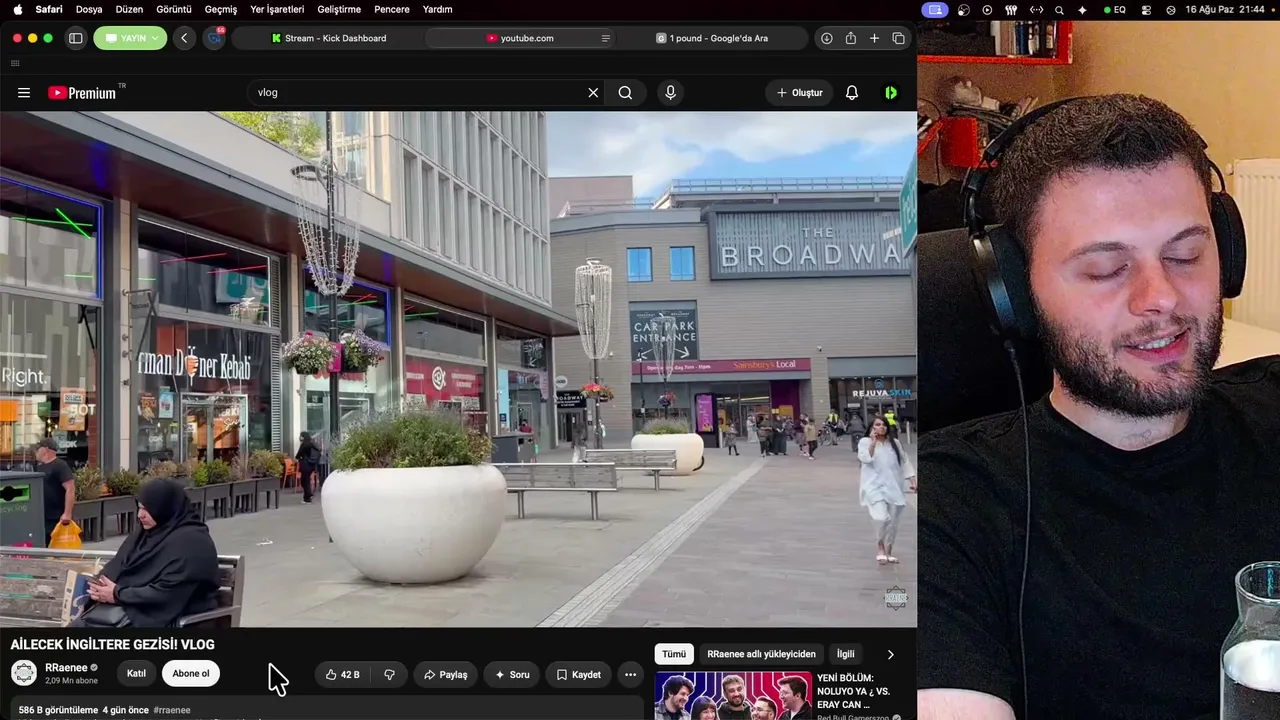Open the YouTube guide hamburger menu

[x=24, y=93]
